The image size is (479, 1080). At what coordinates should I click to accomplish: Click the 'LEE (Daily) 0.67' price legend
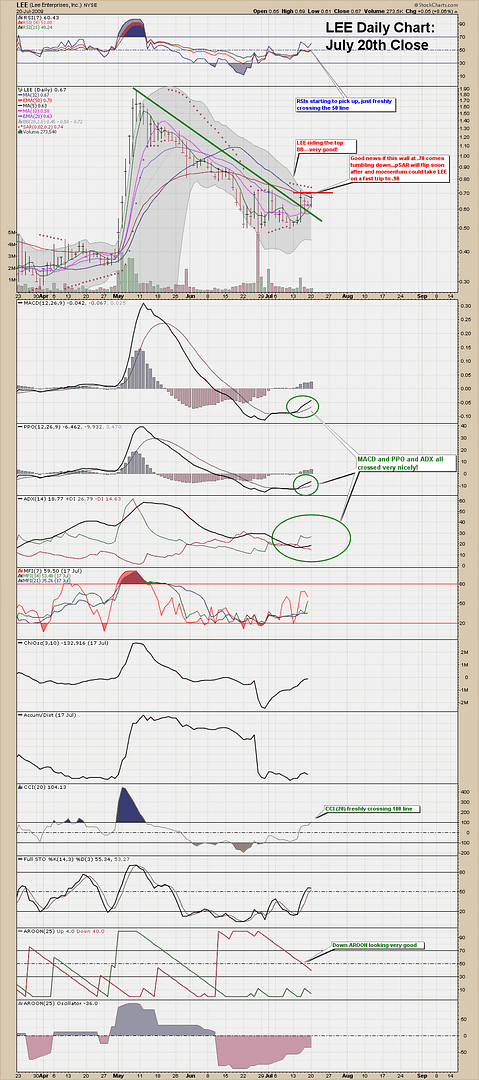point(40,90)
